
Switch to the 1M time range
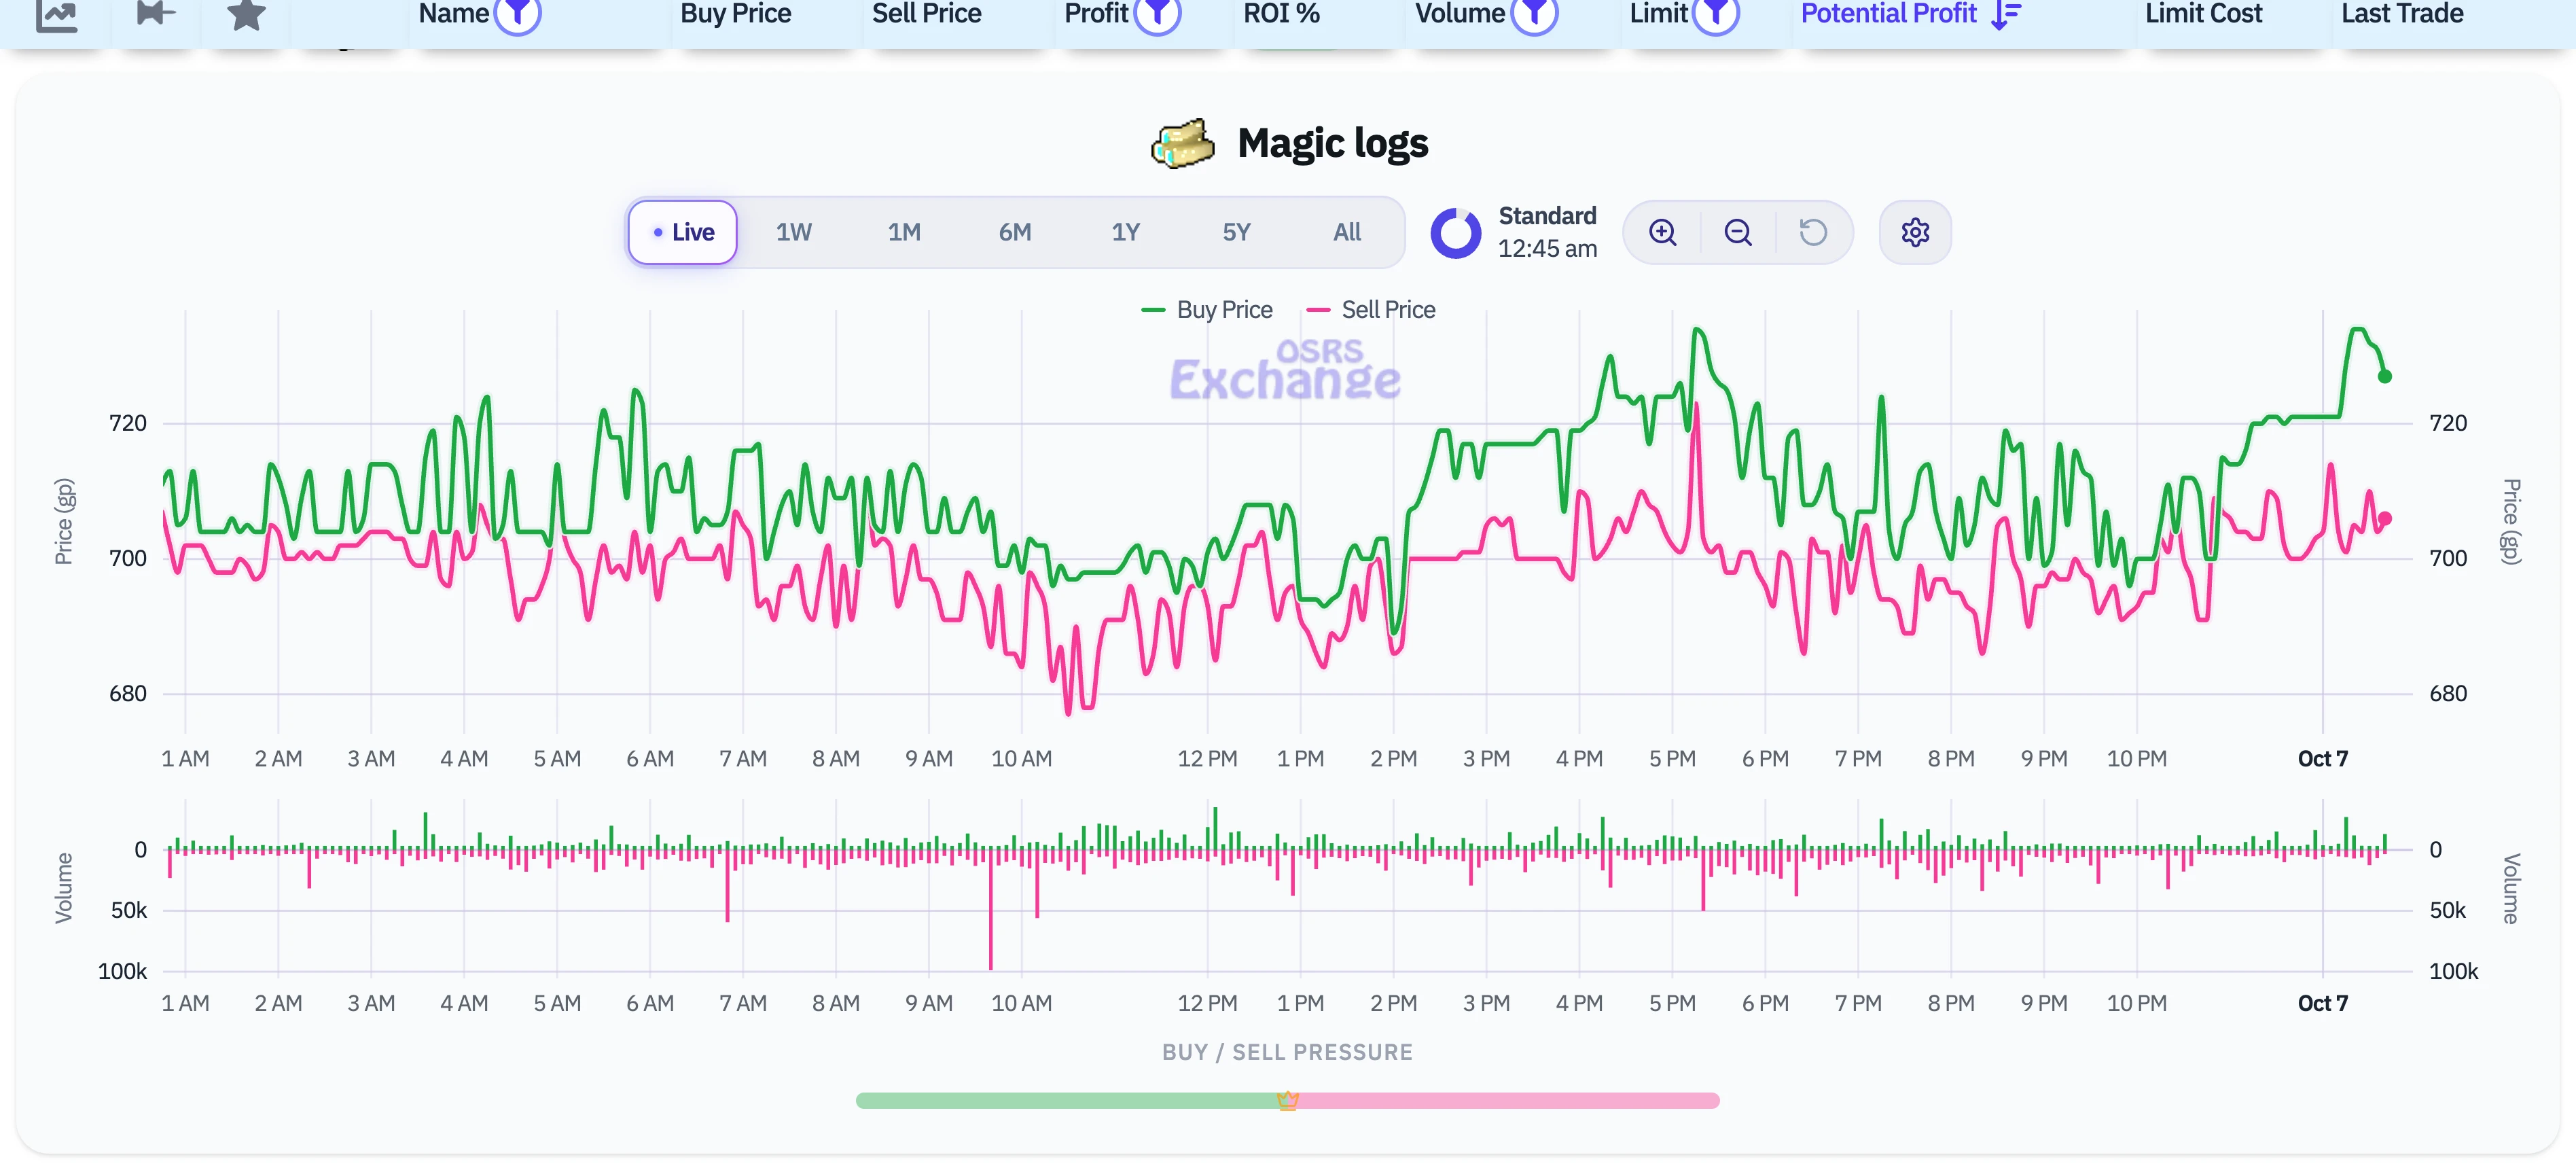click(x=904, y=233)
